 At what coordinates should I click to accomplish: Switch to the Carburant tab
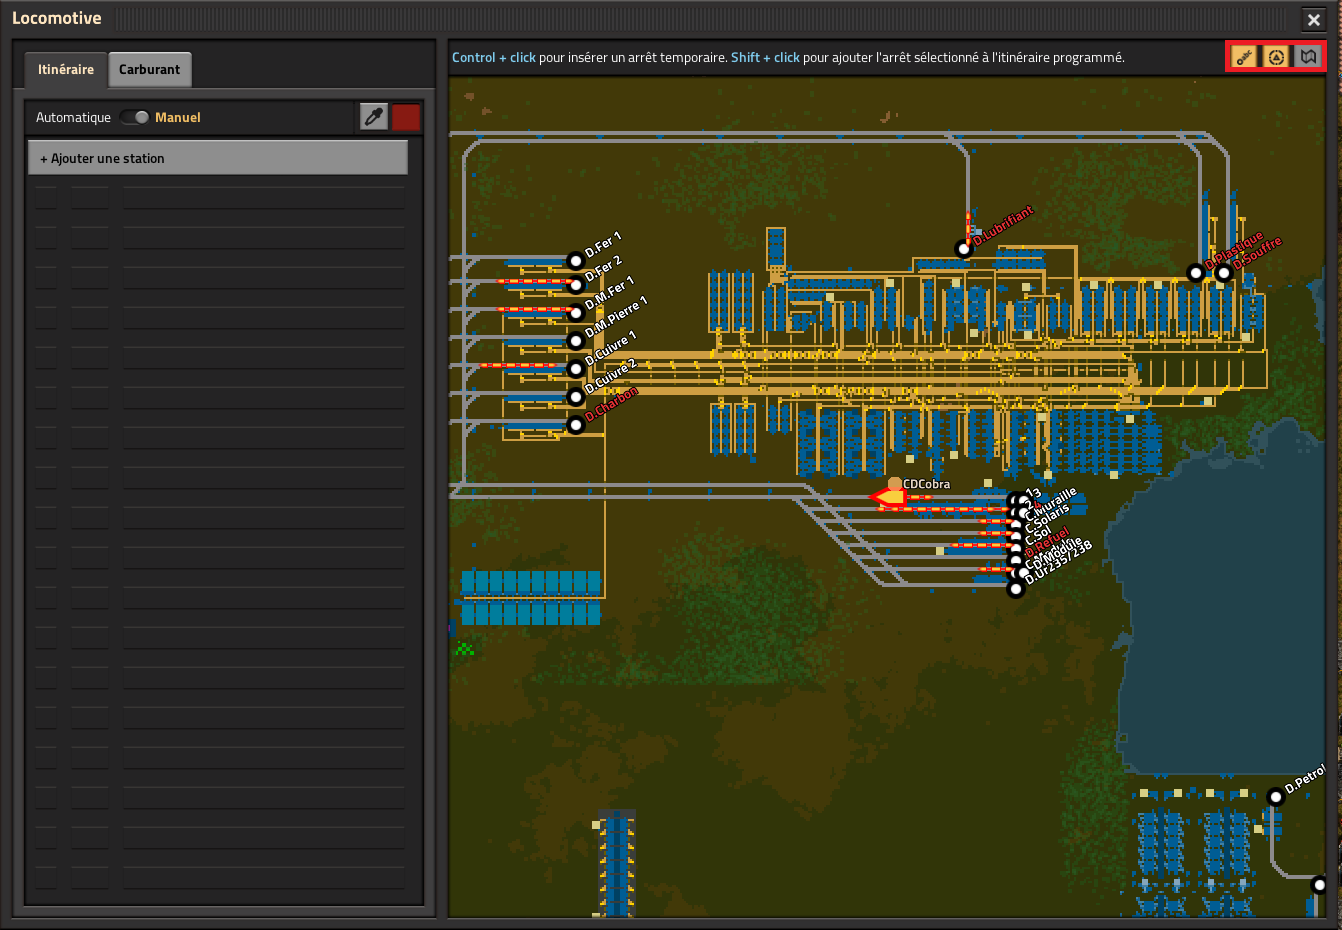coord(149,69)
